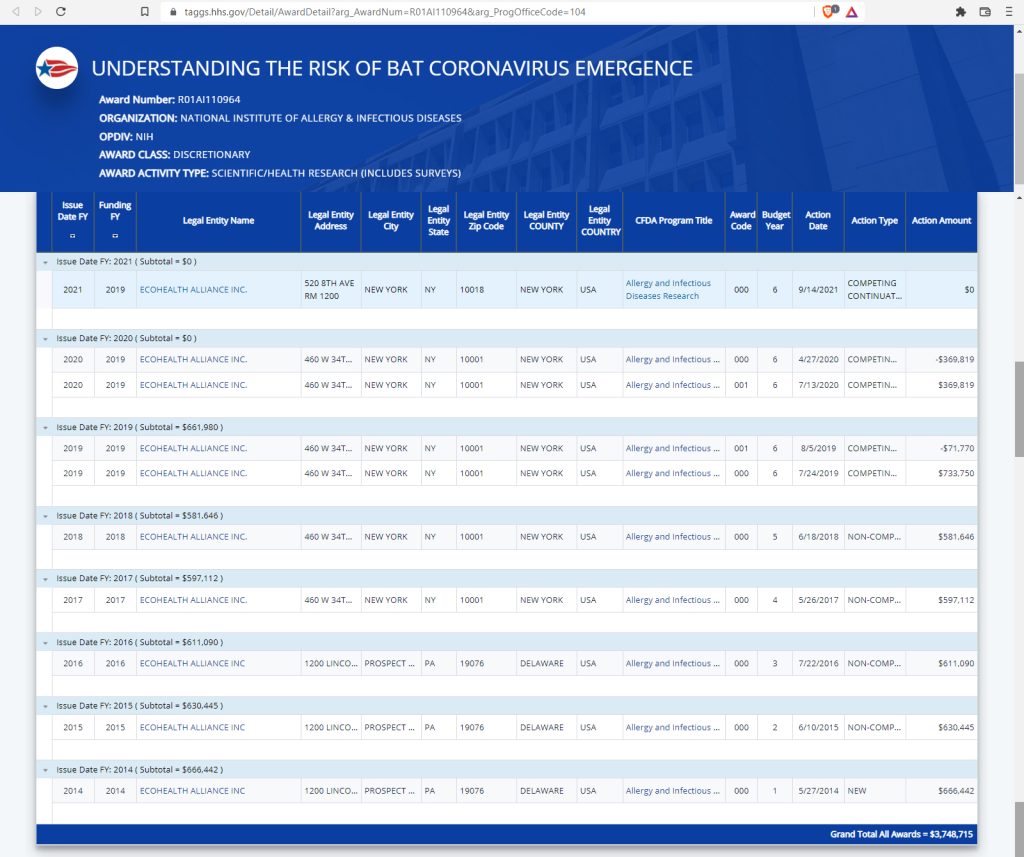Image resolution: width=1024 pixels, height=857 pixels.
Task: Click the small icon under Funding FY header
Action: [x=115, y=236]
